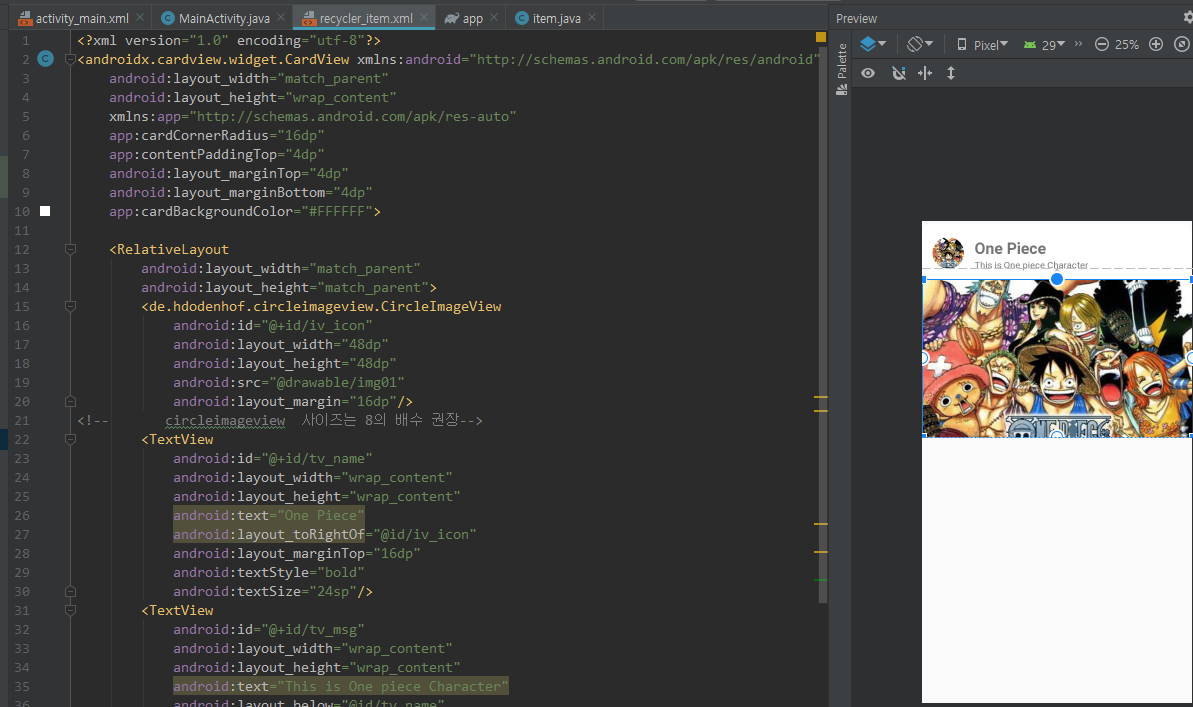Click the cardCornerRadius value "16dp"
The width and height of the screenshot is (1193, 707).
click(x=301, y=135)
